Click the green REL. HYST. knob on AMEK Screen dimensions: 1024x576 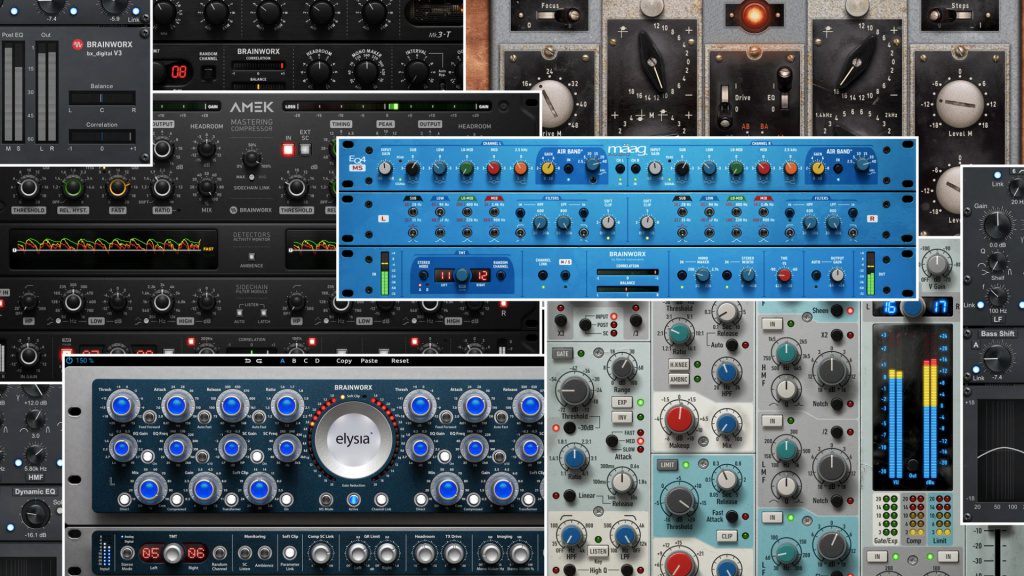(x=72, y=187)
